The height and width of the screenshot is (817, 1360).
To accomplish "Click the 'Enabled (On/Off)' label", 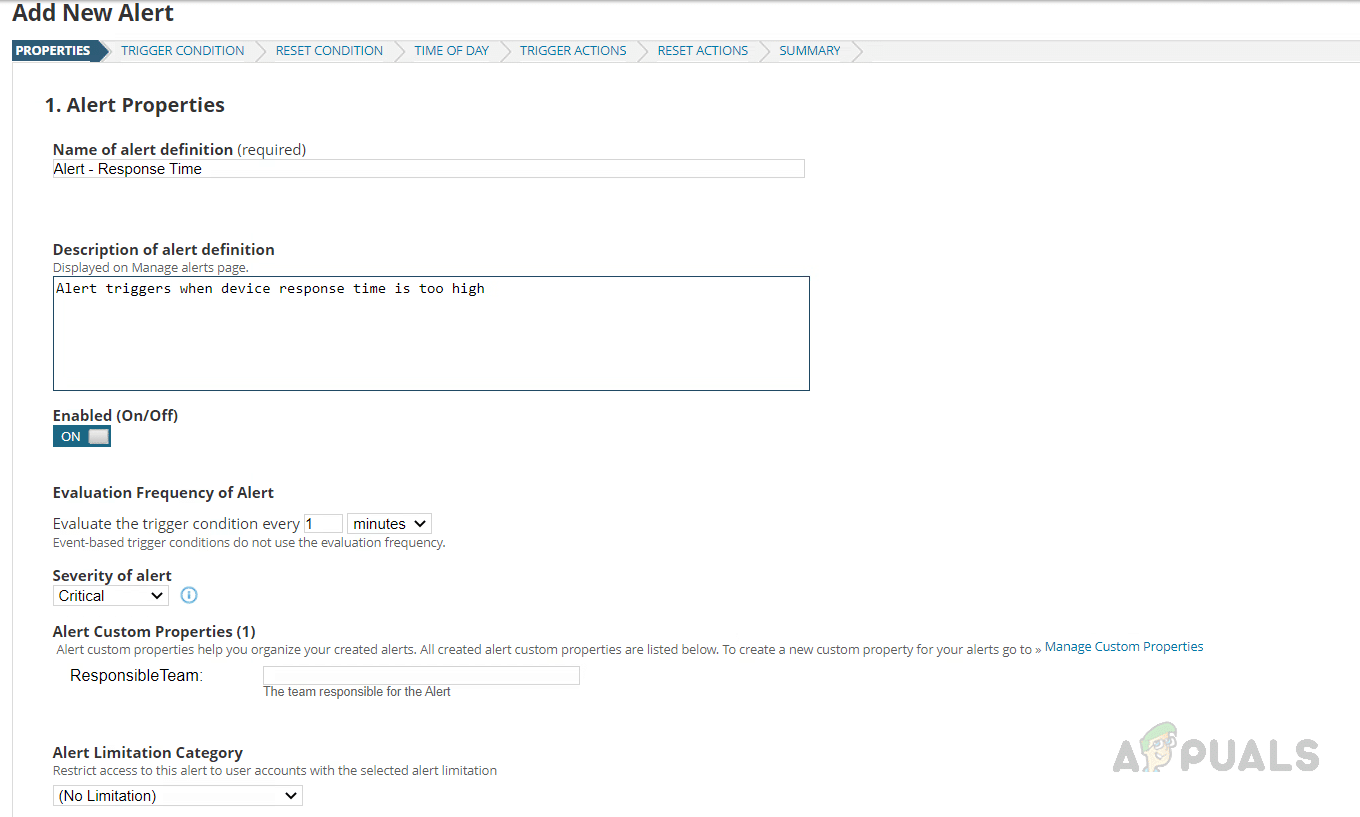I will pyautogui.click(x=115, y=415).
